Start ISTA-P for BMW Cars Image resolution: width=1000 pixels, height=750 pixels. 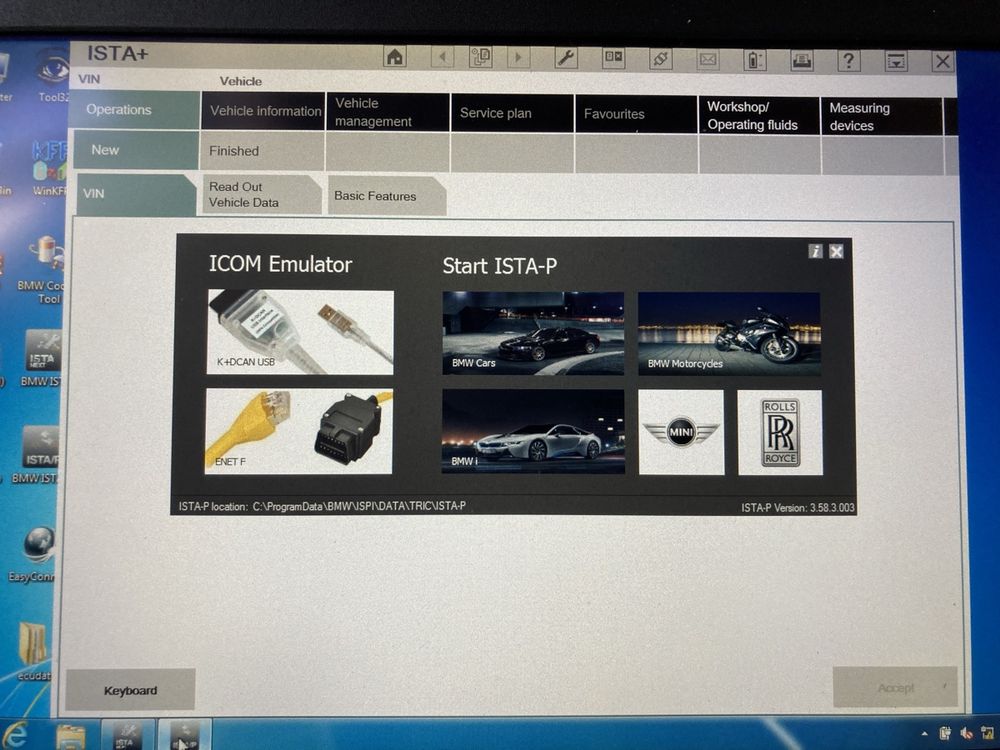tap(533, 333)
